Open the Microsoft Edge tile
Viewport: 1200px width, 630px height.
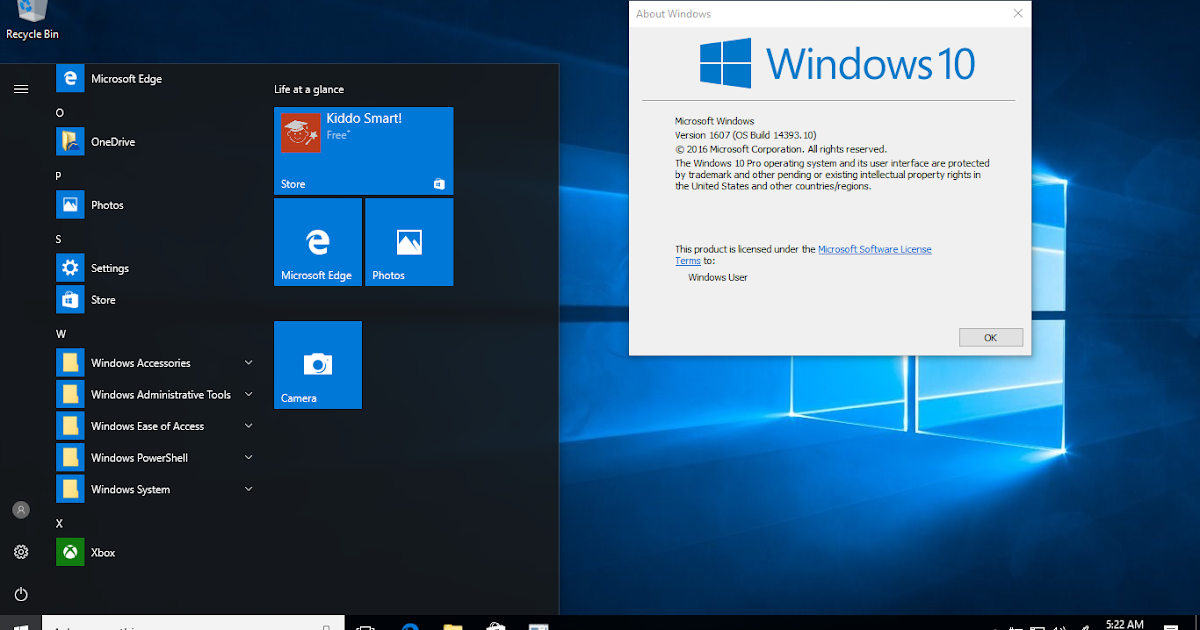pos(318,242)
